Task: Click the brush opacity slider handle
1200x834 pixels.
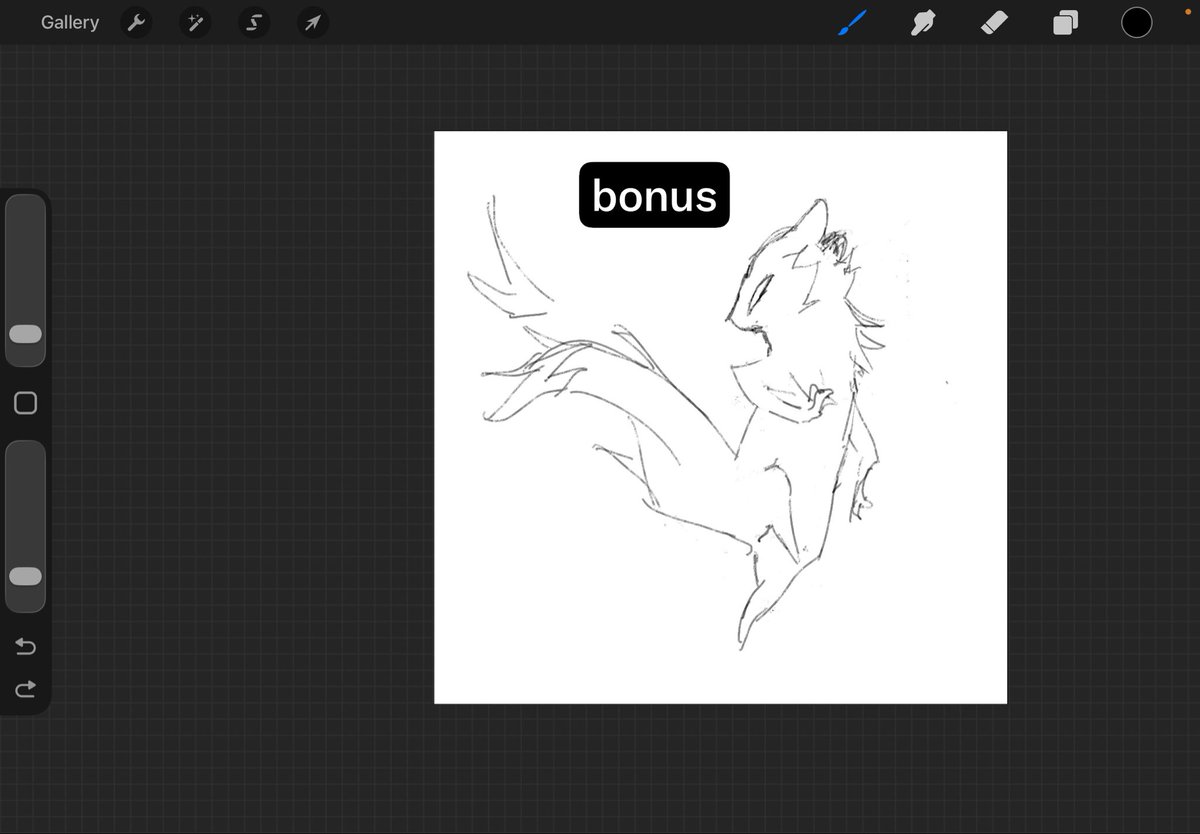Action: tap(25, 577)
